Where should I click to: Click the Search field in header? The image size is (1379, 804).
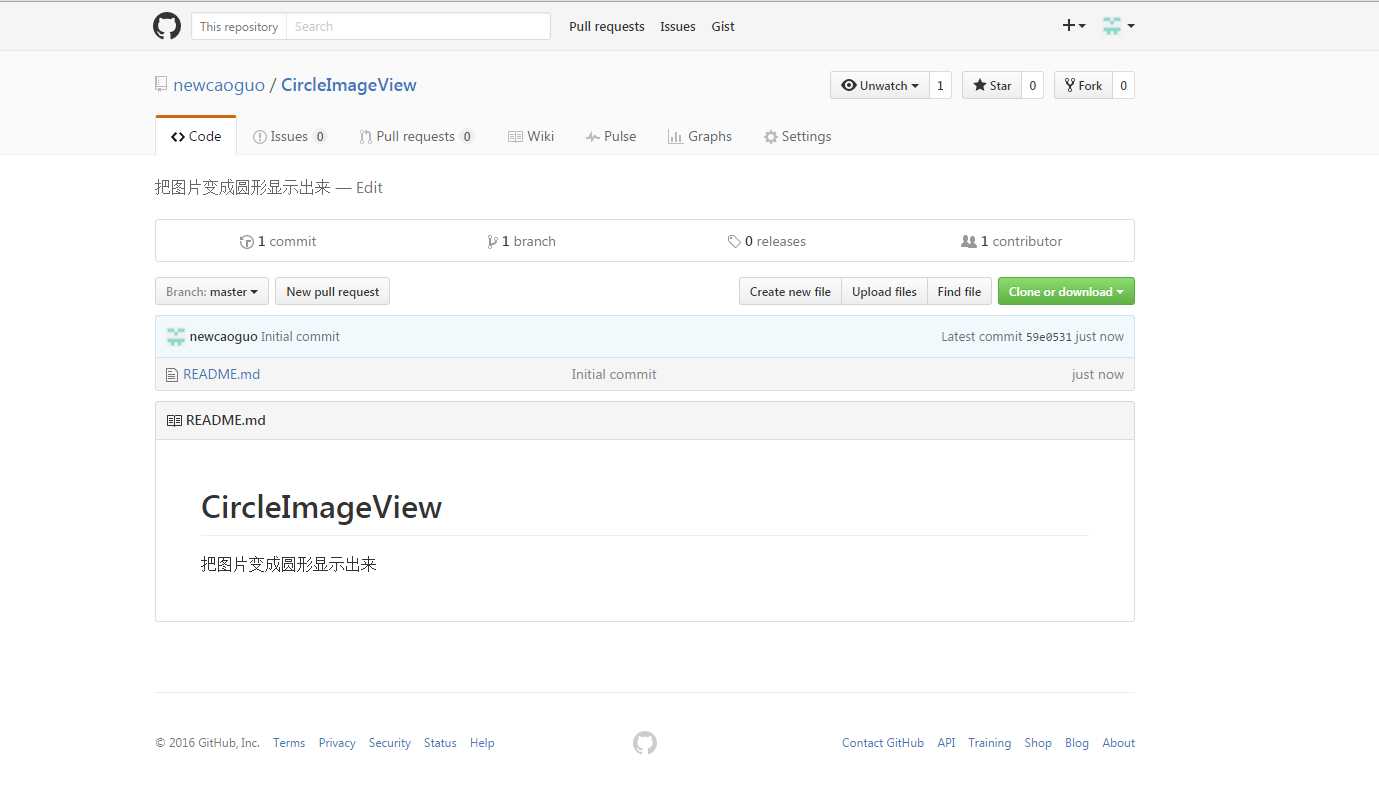coord(418,26)
